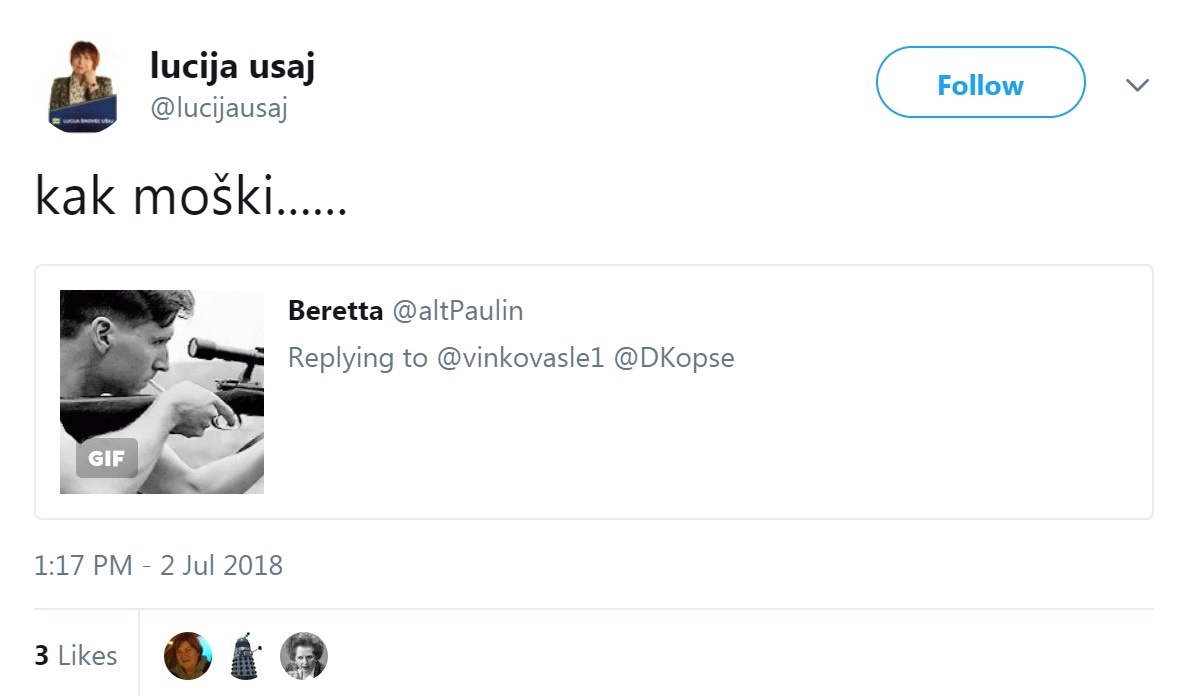The image size is (1196, 696).
Task: Open the tweet timestamp 2 Jul 2018
Action: point(158,565)
